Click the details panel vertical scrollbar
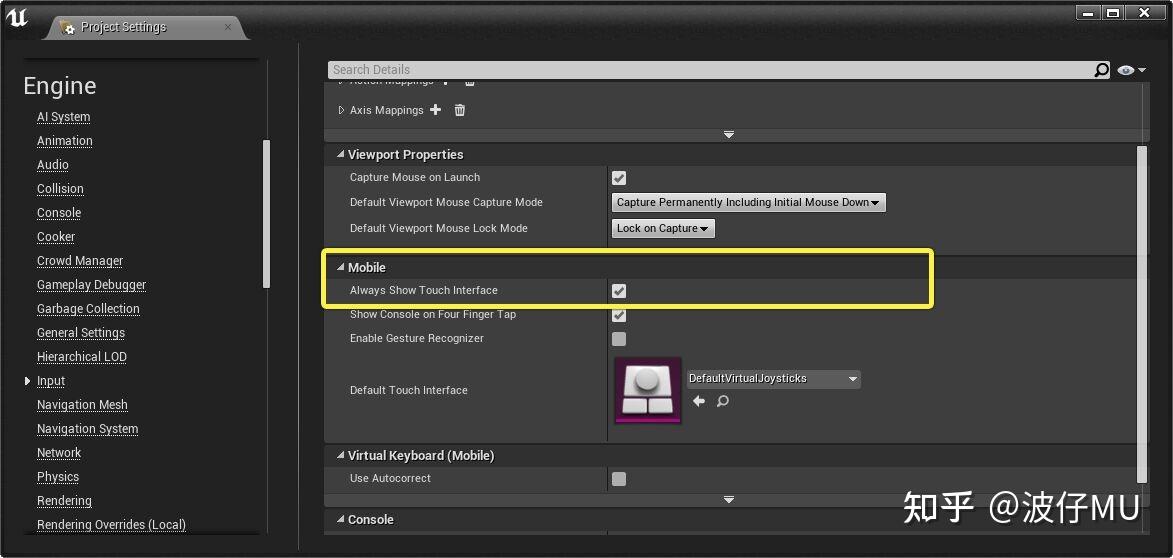The height and width of the screenshot is (558, 1173). coord(1142,314)
